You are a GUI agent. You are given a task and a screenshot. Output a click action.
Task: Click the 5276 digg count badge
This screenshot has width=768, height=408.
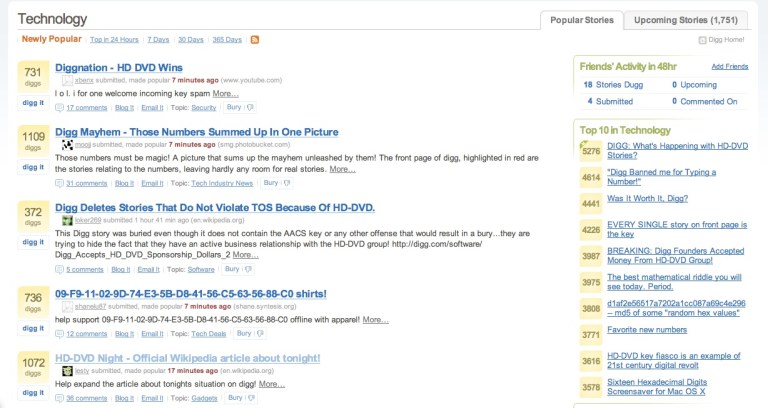pos(591,151)
